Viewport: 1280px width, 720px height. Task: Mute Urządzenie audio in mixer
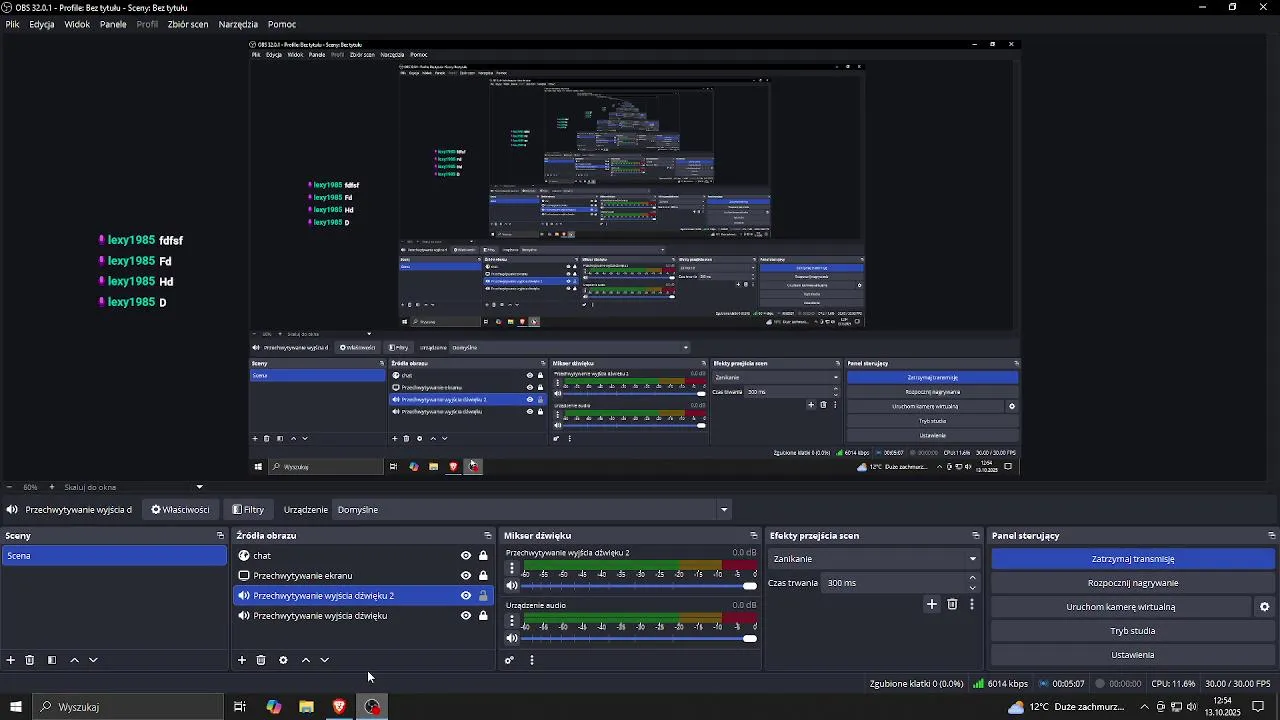[512, 638]
